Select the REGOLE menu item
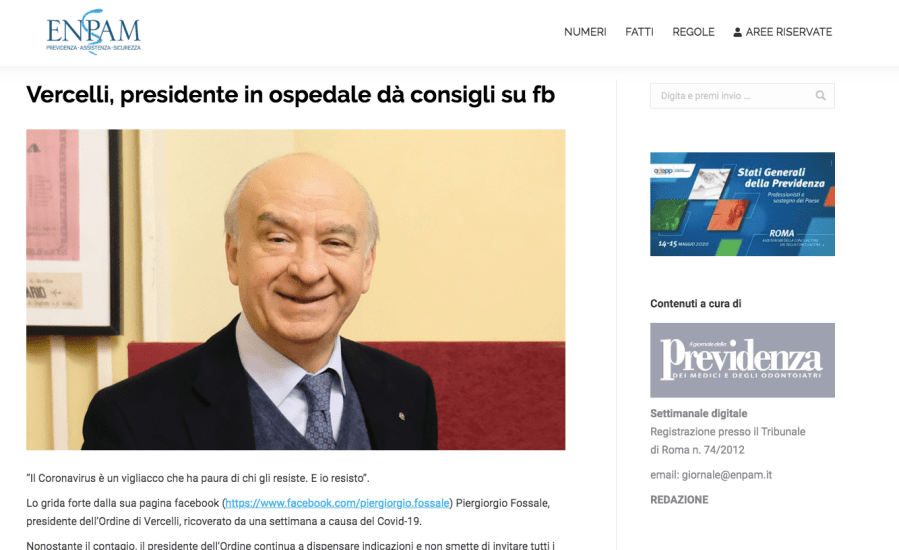Image resolution: width=899 pixels, height=550 pixels. [693, 32]
